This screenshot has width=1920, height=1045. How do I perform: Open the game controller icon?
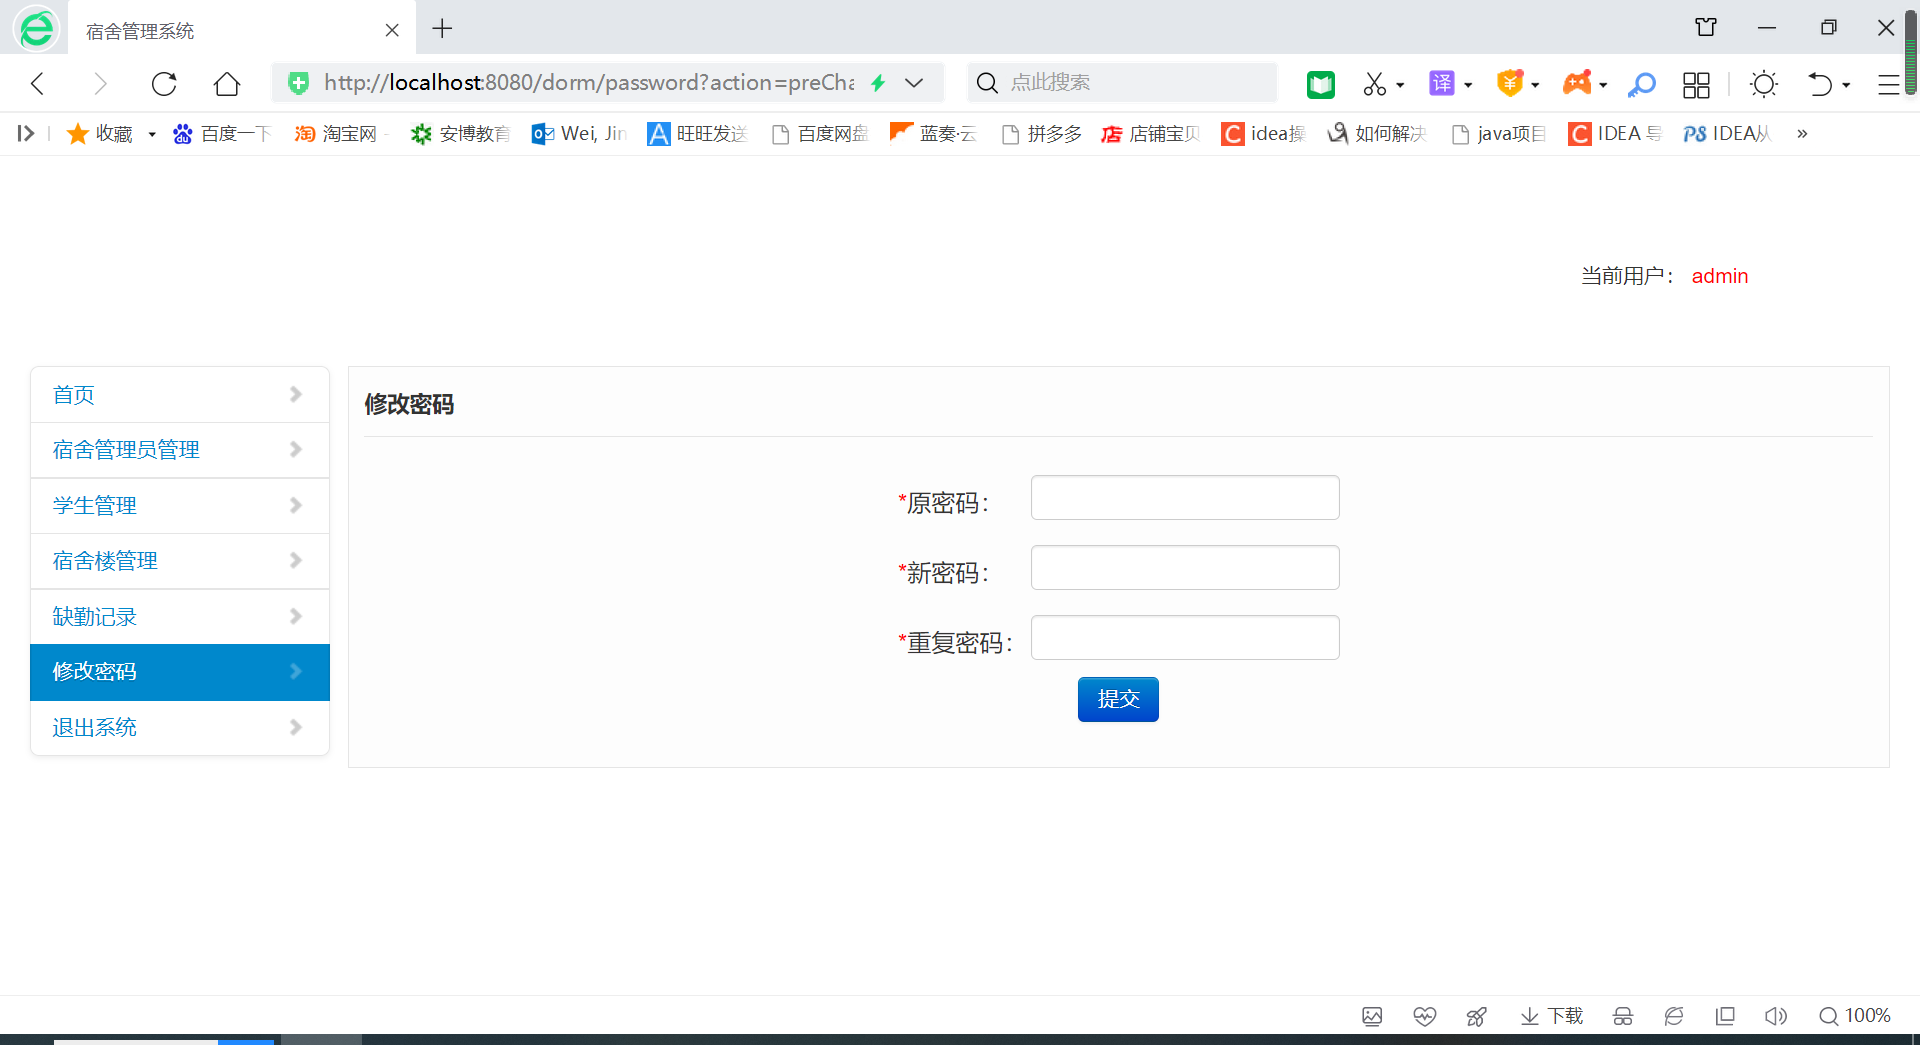click(x=1577, y=83)
